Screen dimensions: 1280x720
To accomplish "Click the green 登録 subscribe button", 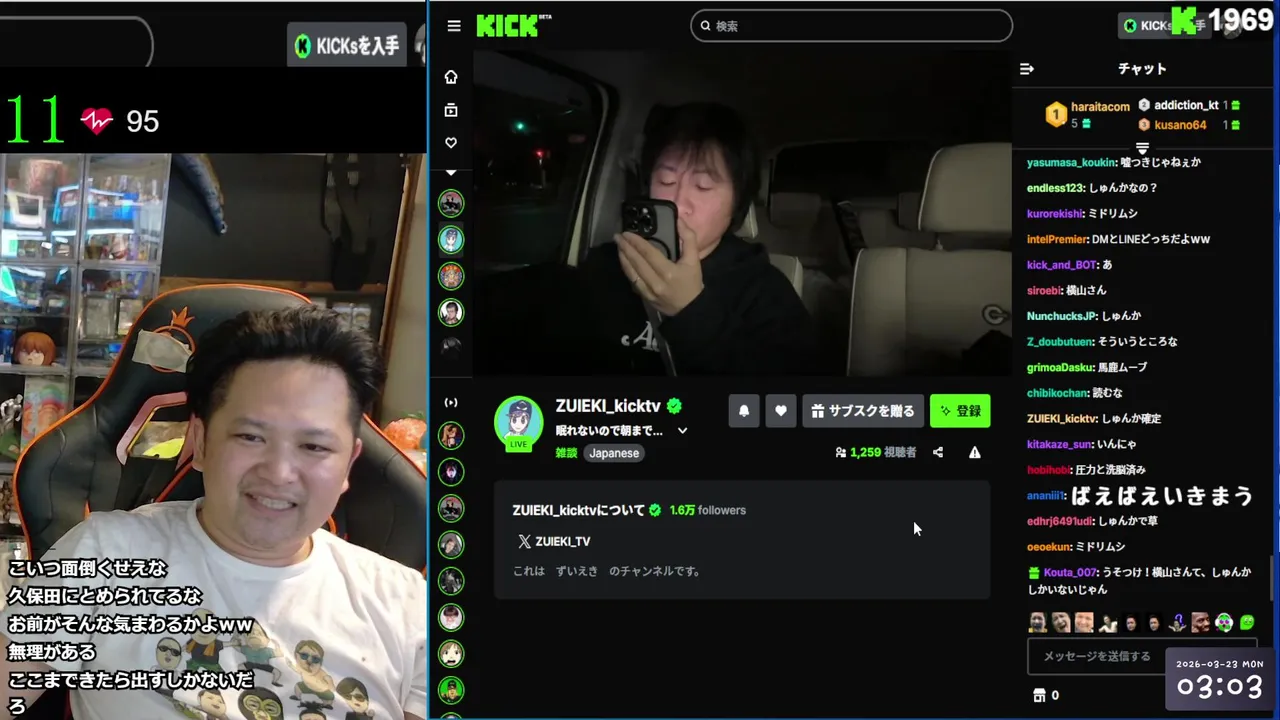I will (x=960, y=411).
